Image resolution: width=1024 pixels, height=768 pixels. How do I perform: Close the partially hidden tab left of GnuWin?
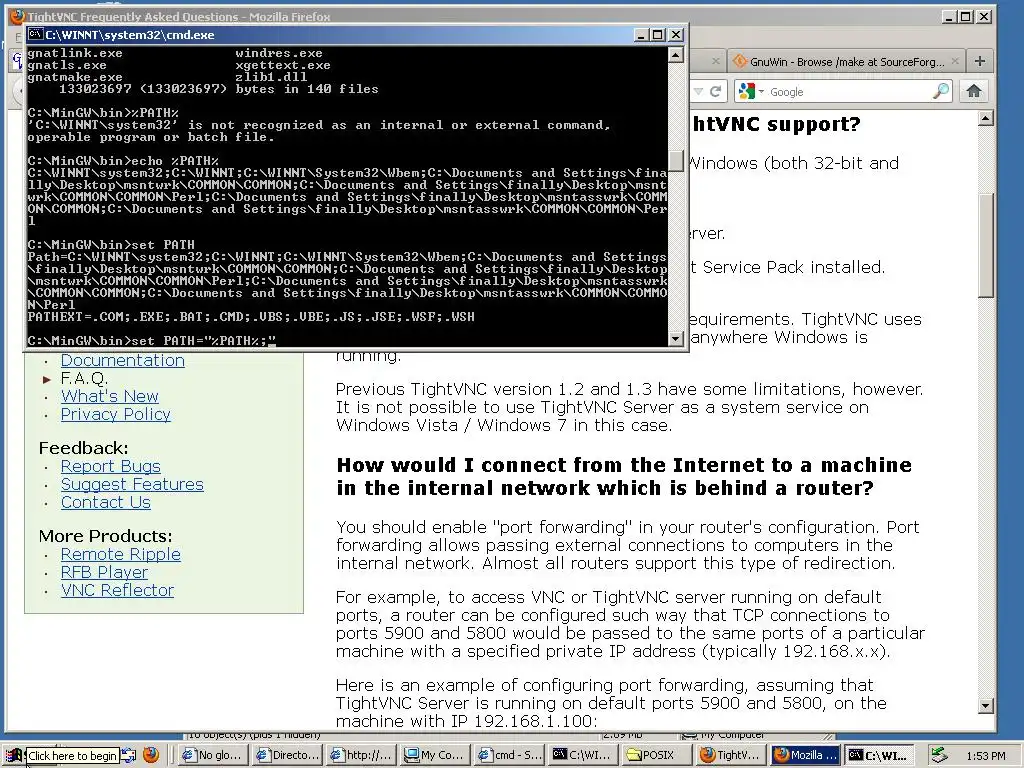716,61
